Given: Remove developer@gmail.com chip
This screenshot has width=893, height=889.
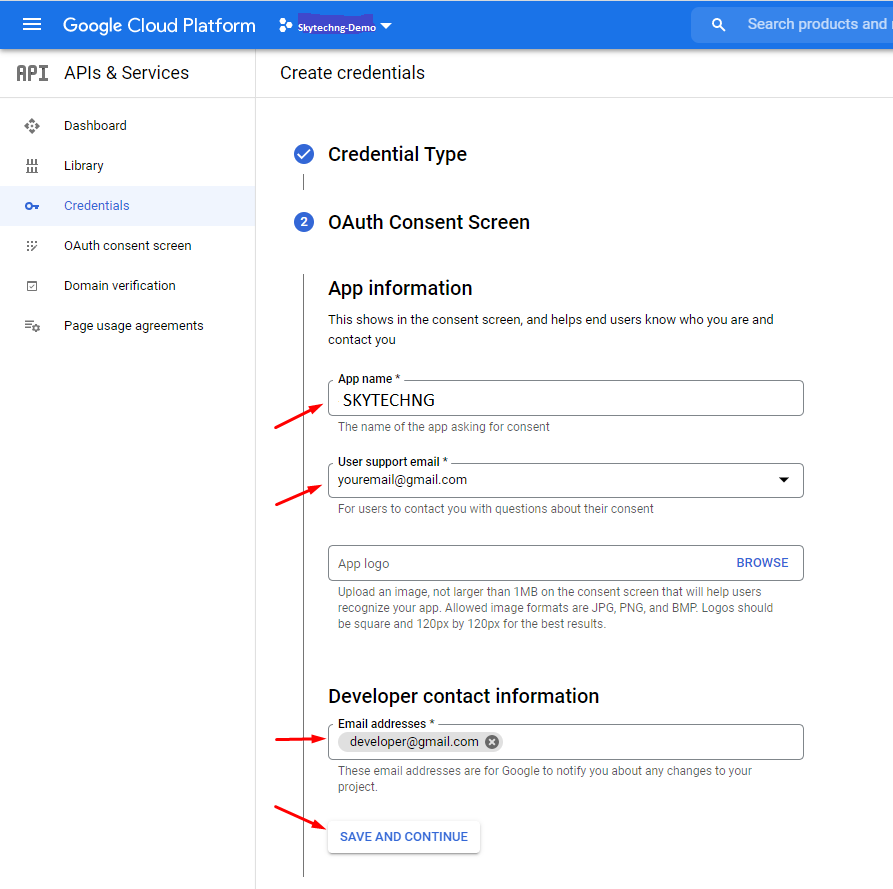Looking at the screenshot, I should [x=492, y=741].
